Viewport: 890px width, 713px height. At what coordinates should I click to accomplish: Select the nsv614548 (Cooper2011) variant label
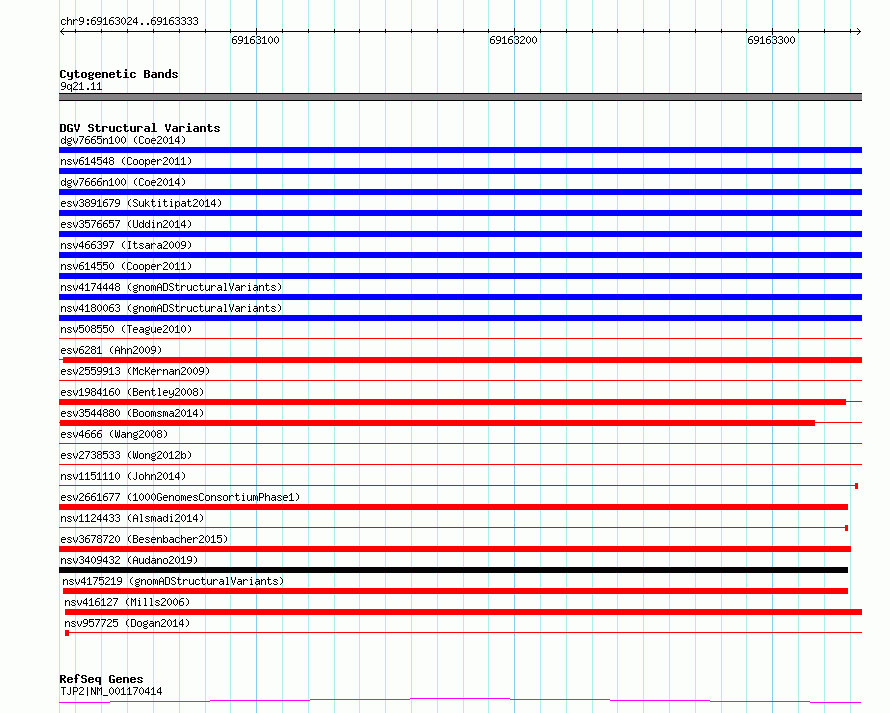(x=126, y=161)
